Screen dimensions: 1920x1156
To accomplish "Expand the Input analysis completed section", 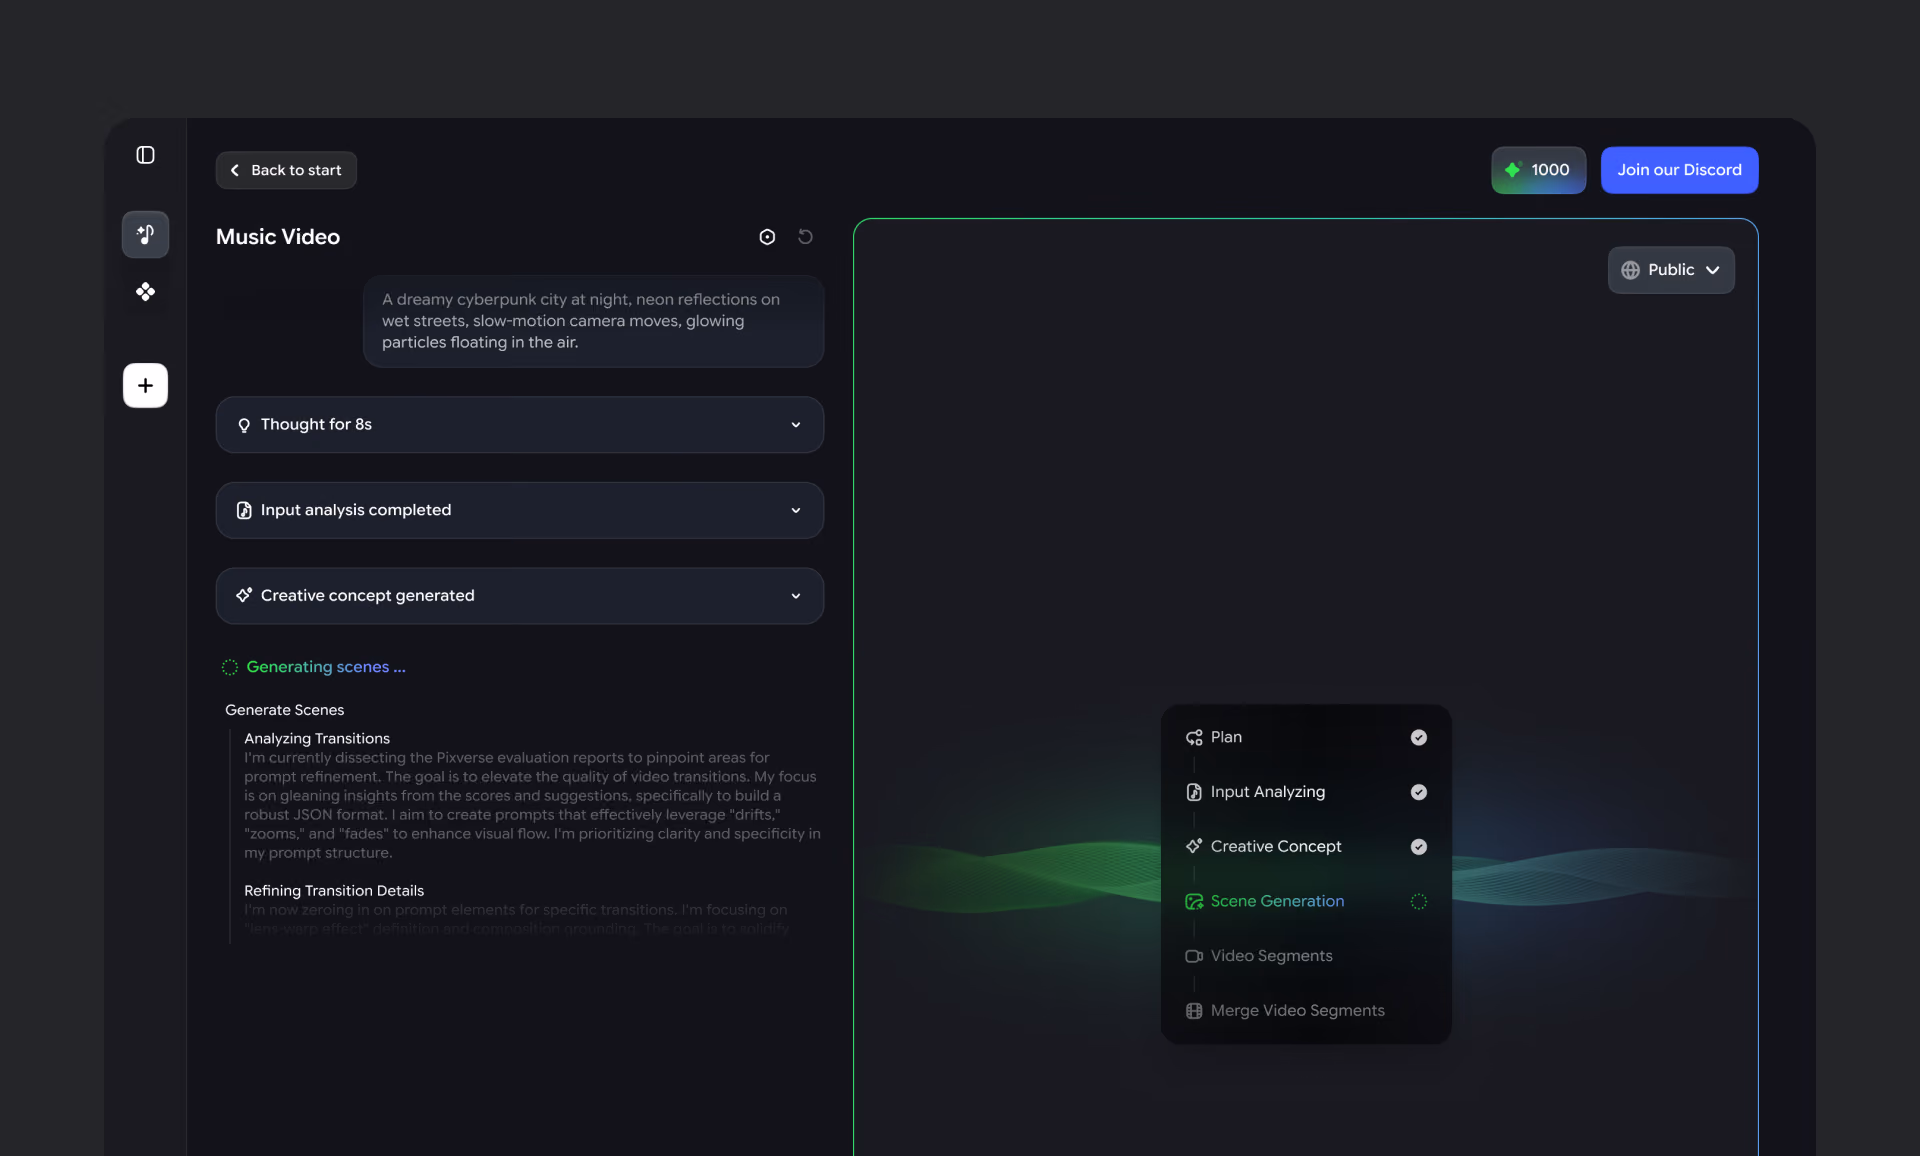I will pos(520,510).
